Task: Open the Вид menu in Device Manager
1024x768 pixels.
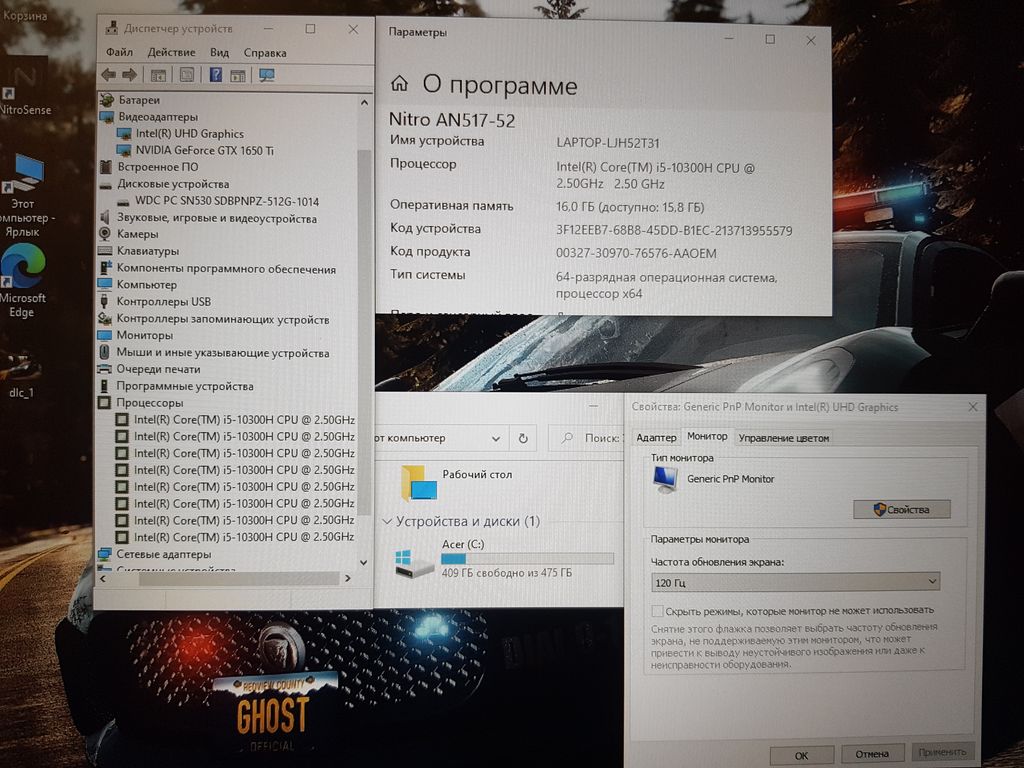Action: [220, 52]
